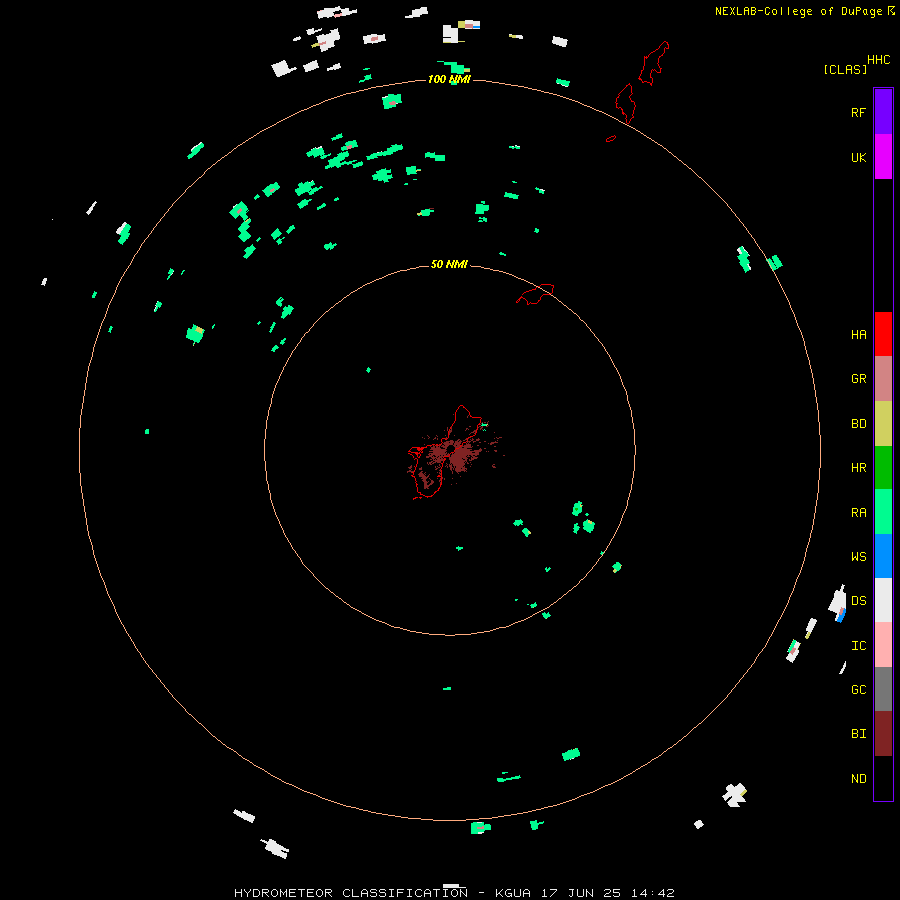
Task: Click the DS white legend swatch
Action: (x=883, y=600)
